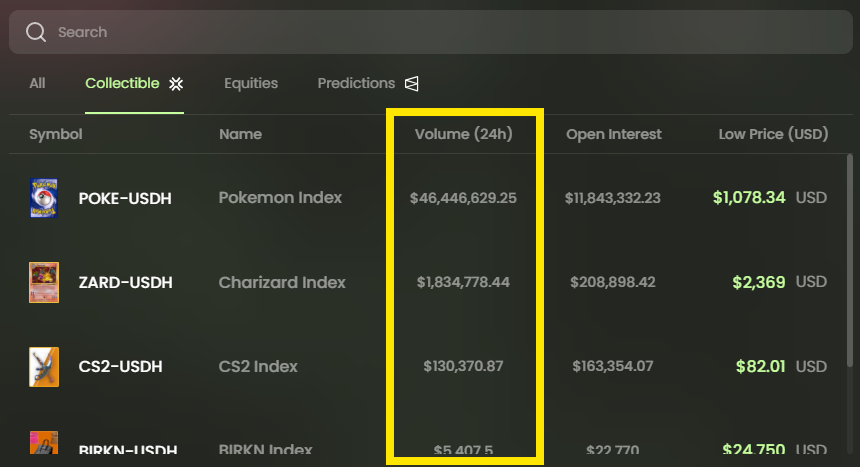Click low price $82.01
The width and height of the screenshot is (860, 467).
pyautogui.click(x=761, y=366)
